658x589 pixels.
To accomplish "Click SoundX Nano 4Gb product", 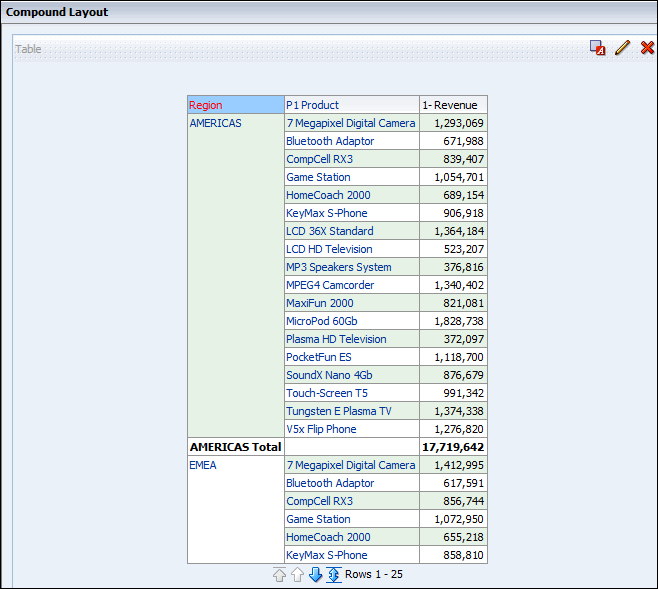I will [329, 375].
